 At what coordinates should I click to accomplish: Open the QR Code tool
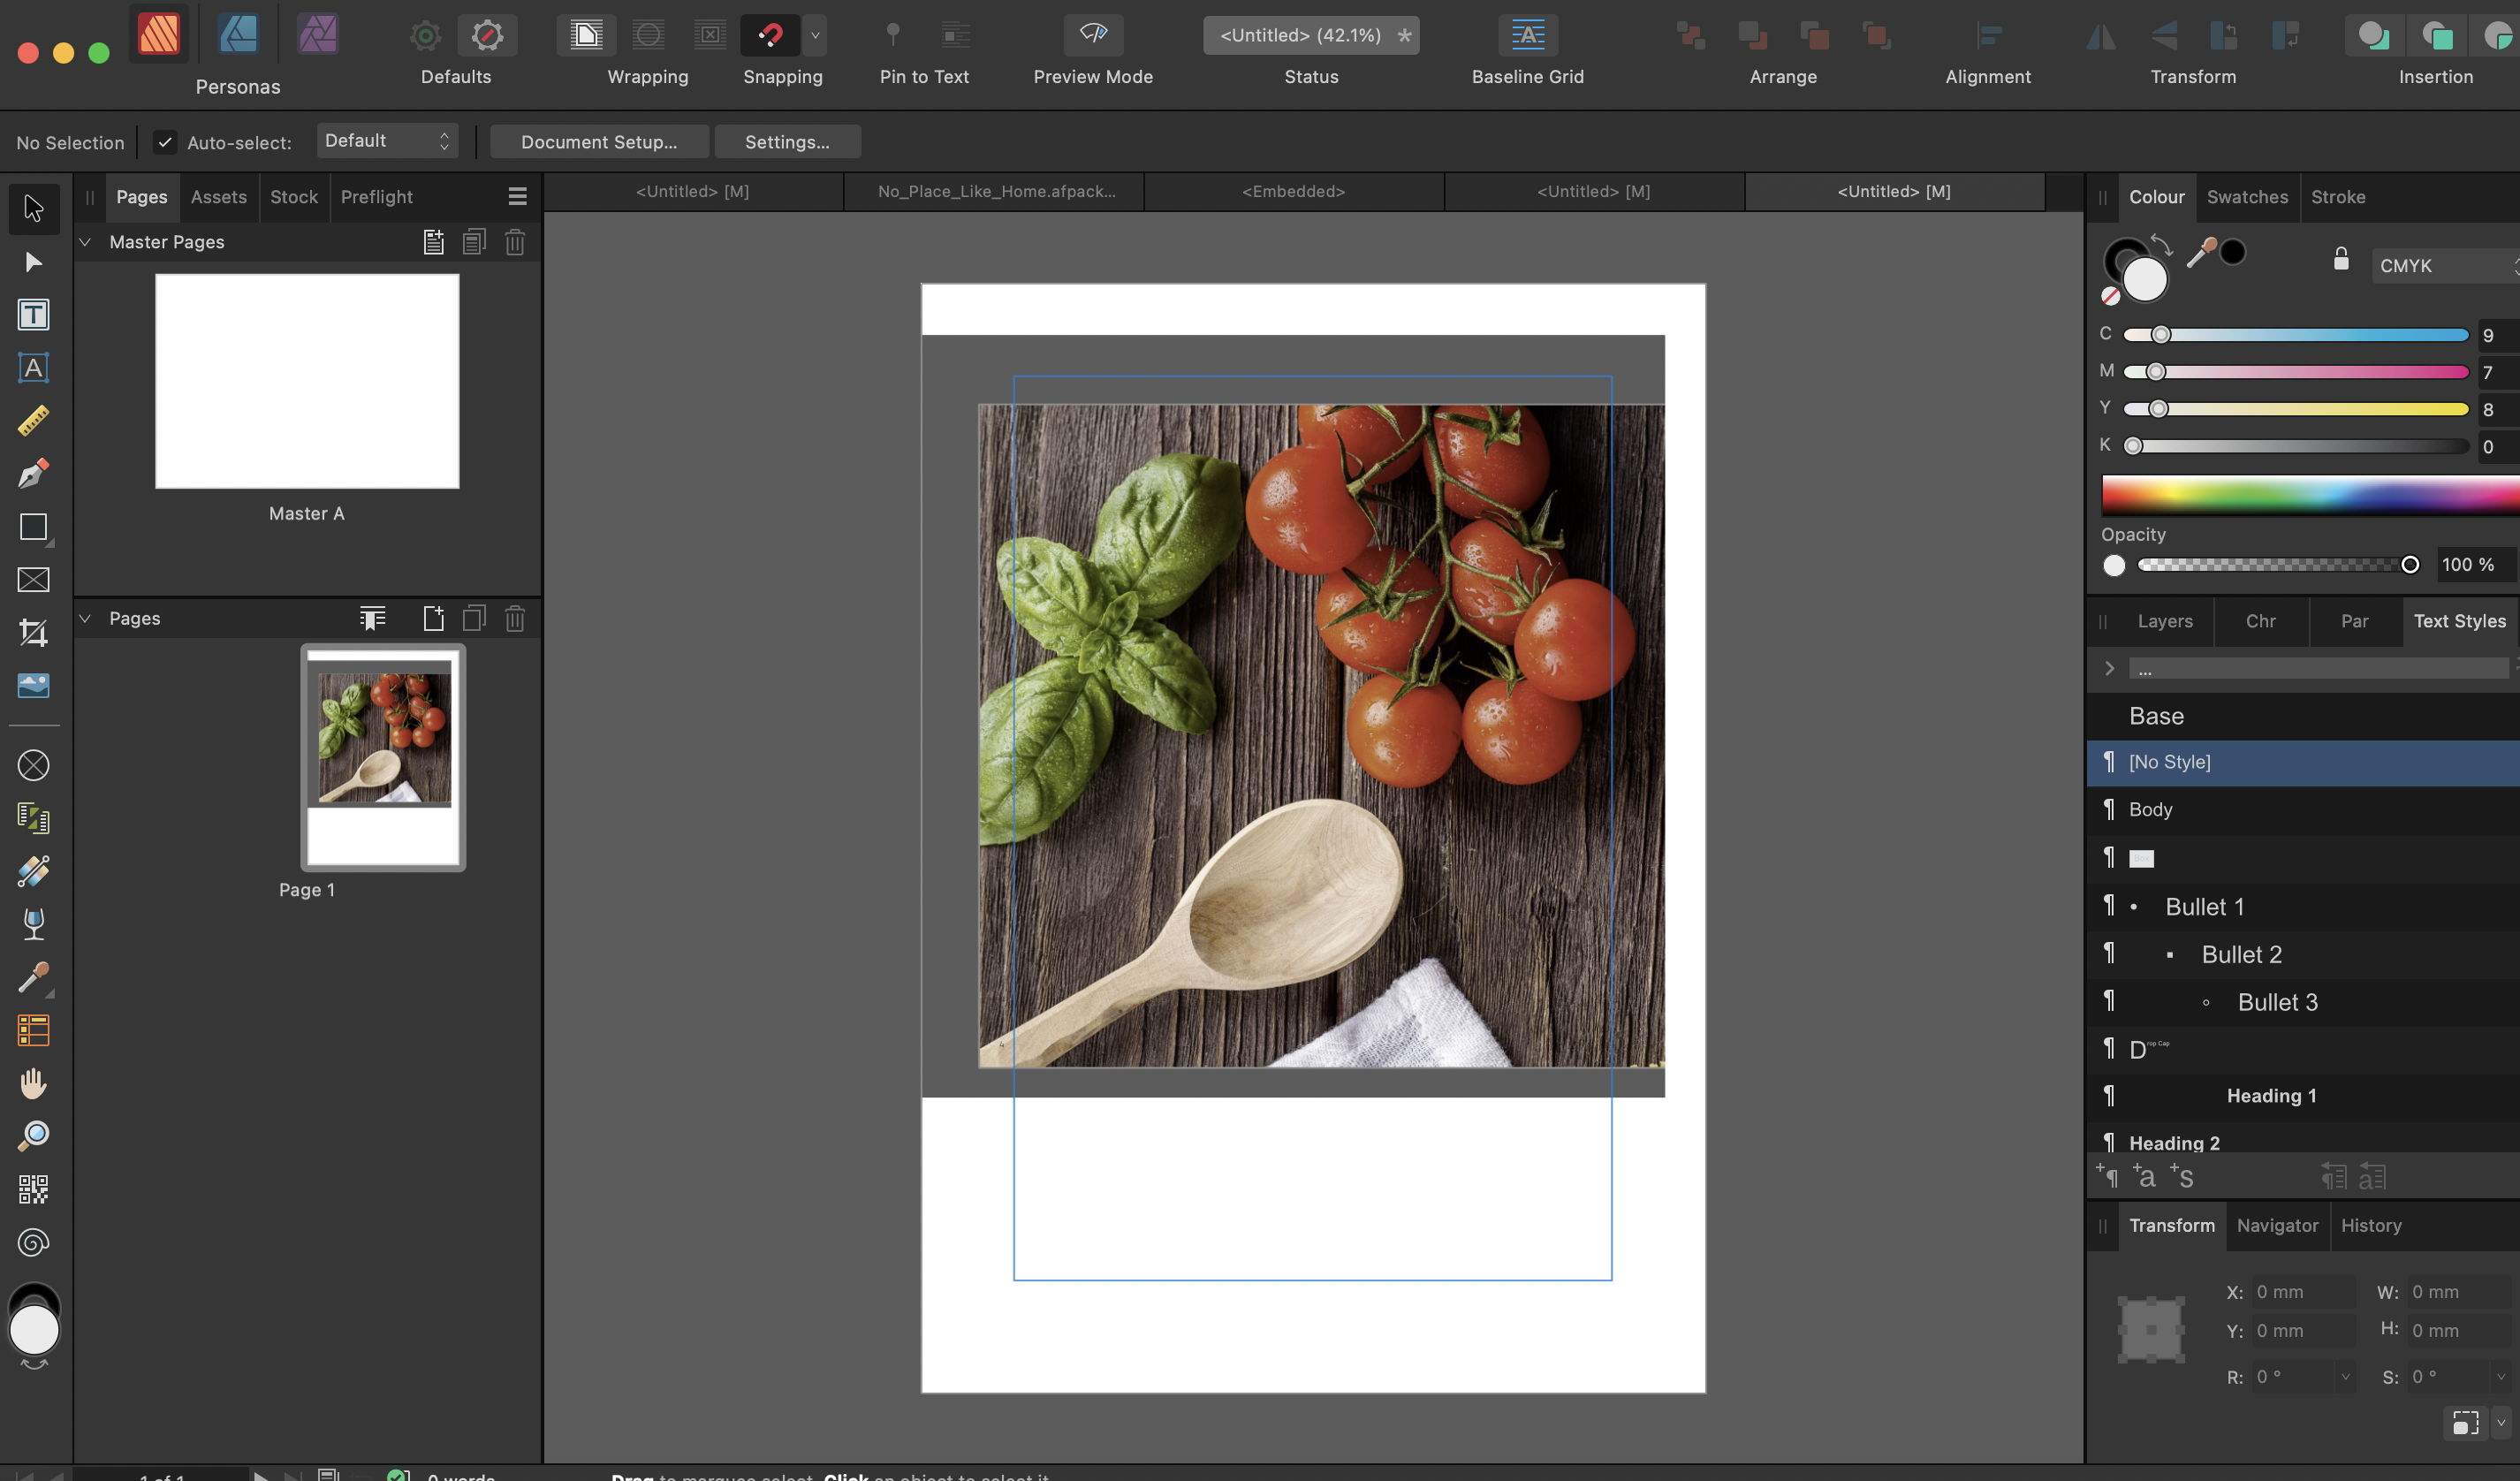pyautogui.click(x=33, y=1190)
